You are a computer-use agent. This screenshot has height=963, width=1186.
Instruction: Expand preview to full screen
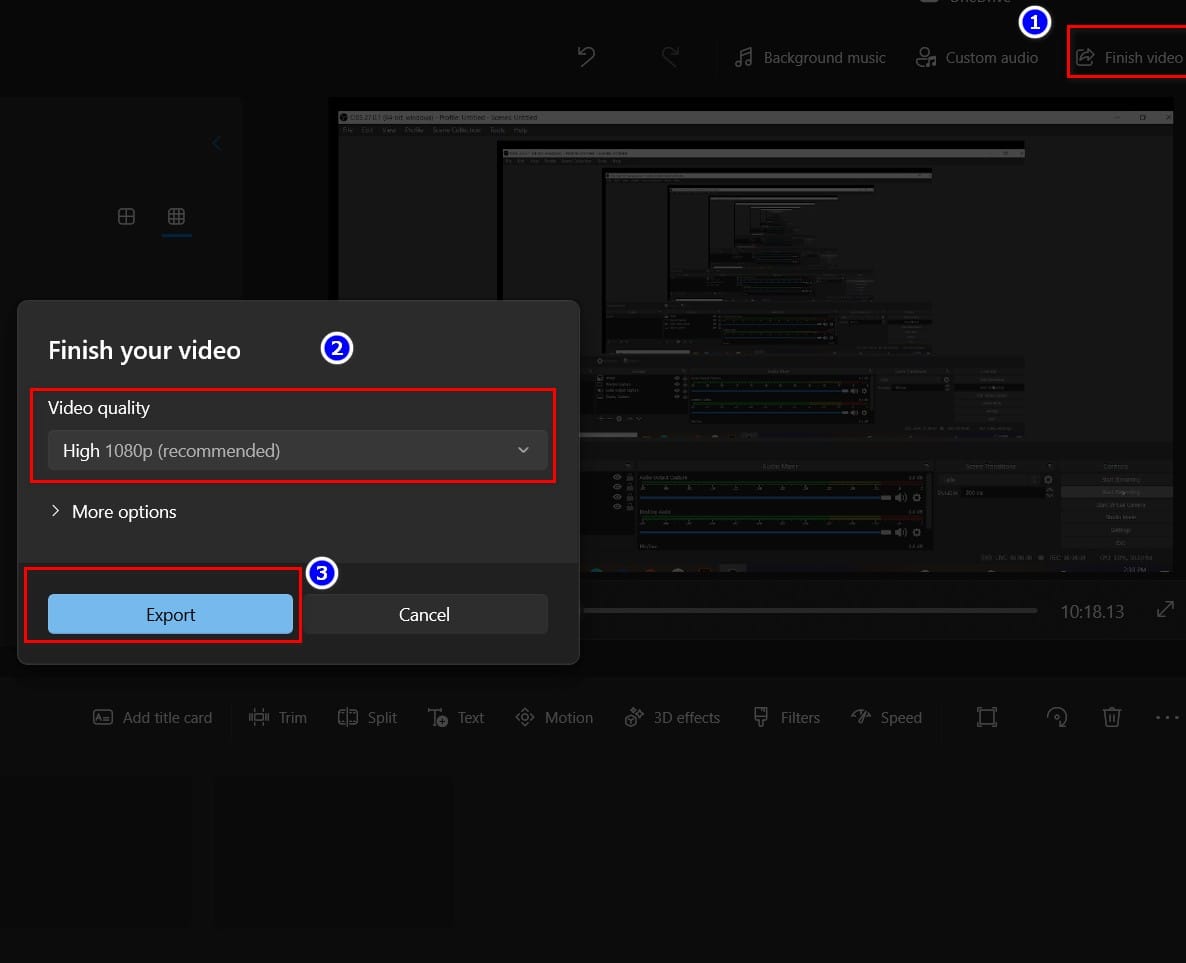tap(1165, 610)
